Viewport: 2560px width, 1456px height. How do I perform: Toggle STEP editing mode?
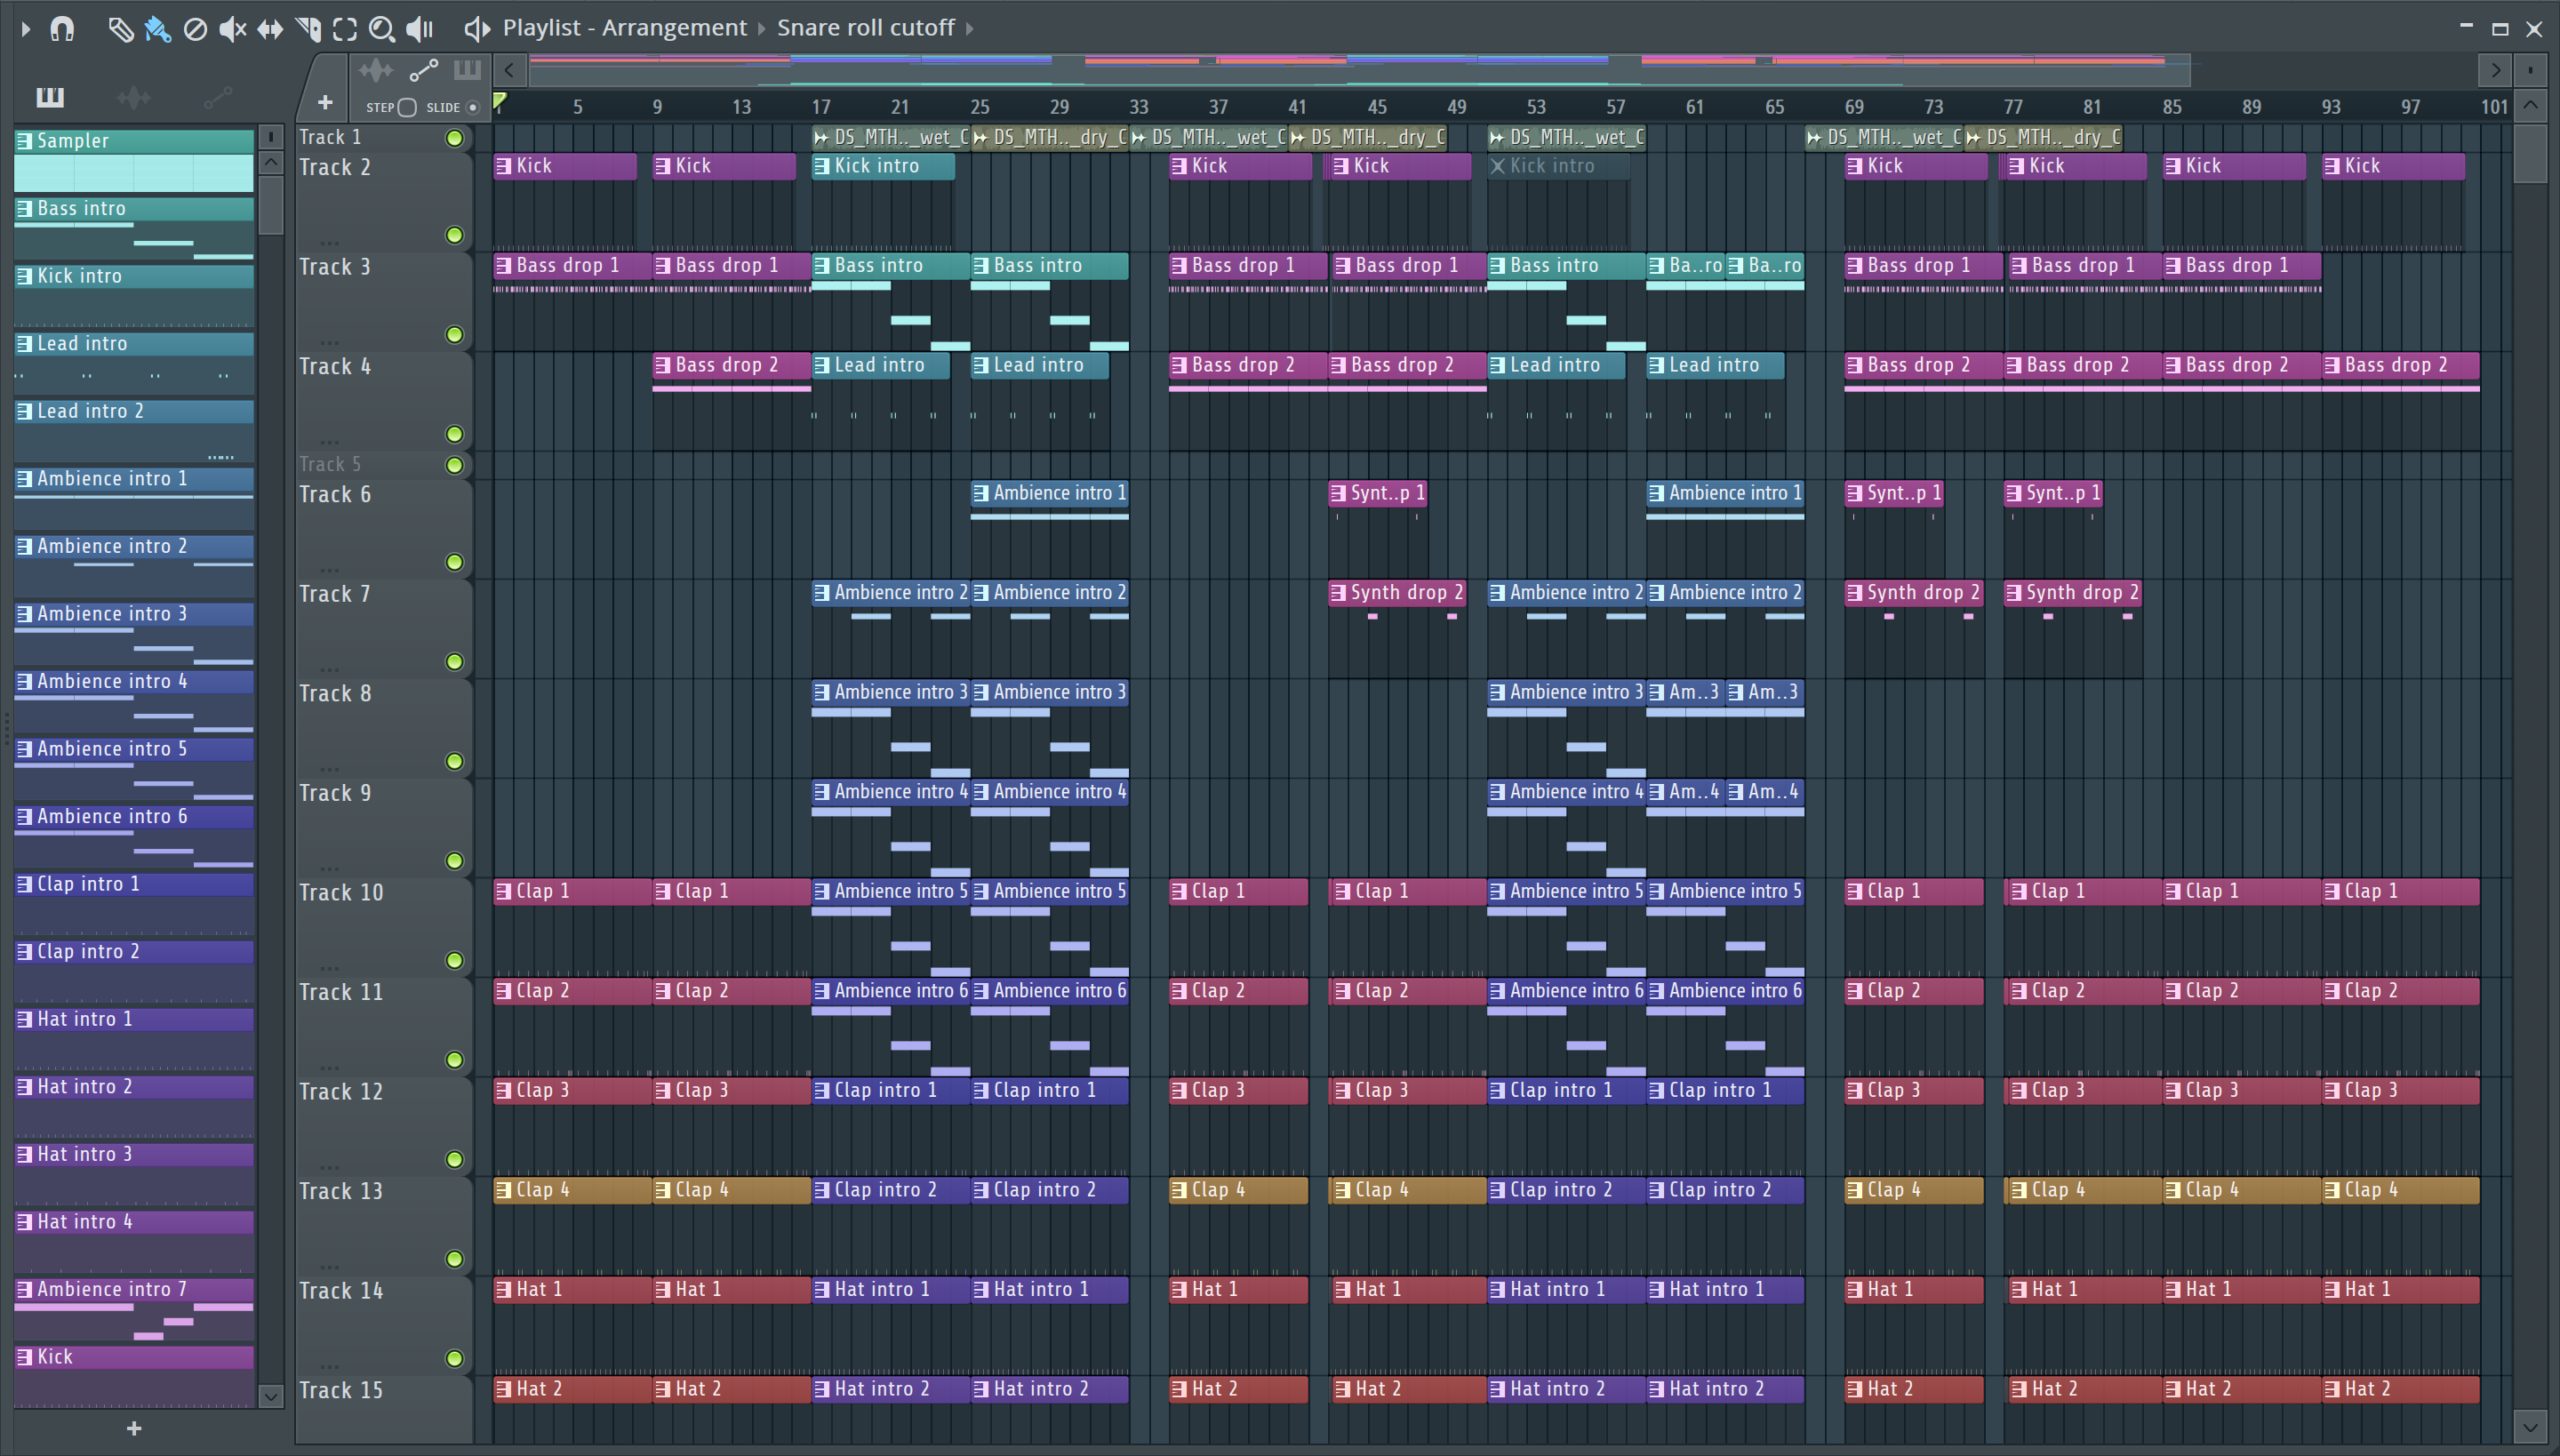(407, 107)
